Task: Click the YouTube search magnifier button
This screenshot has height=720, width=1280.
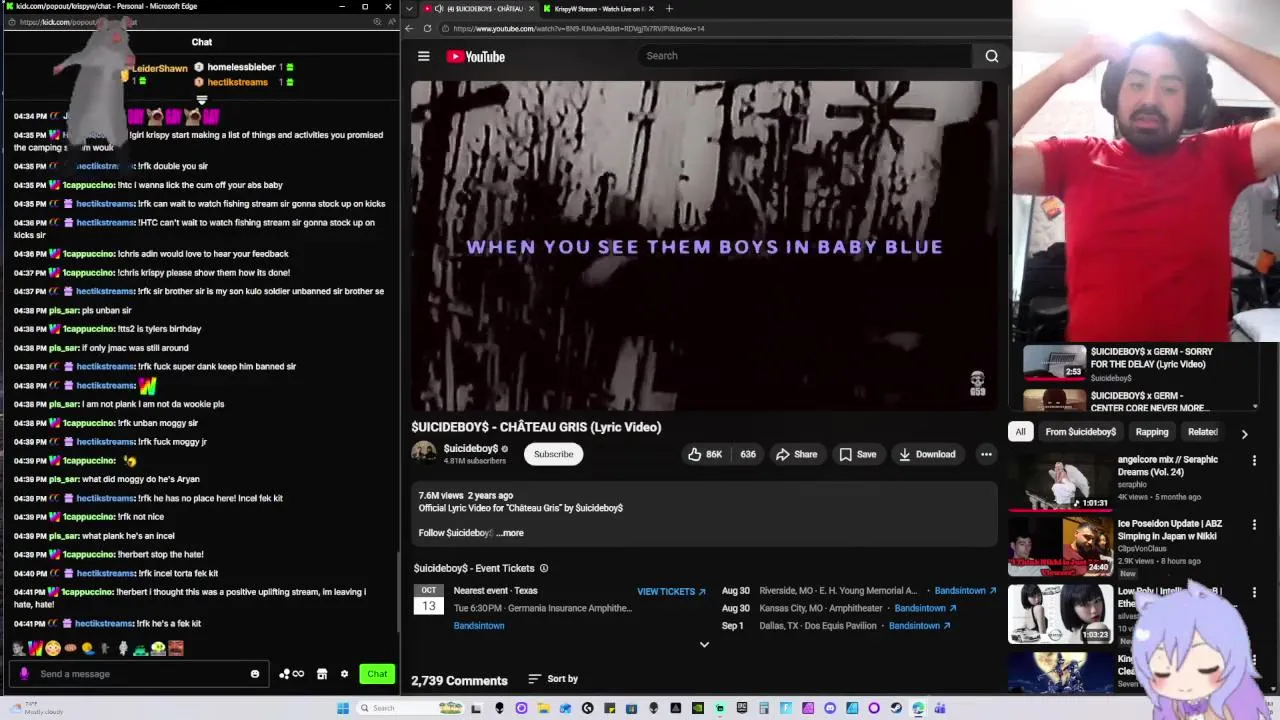Action: tap(991, 56)
